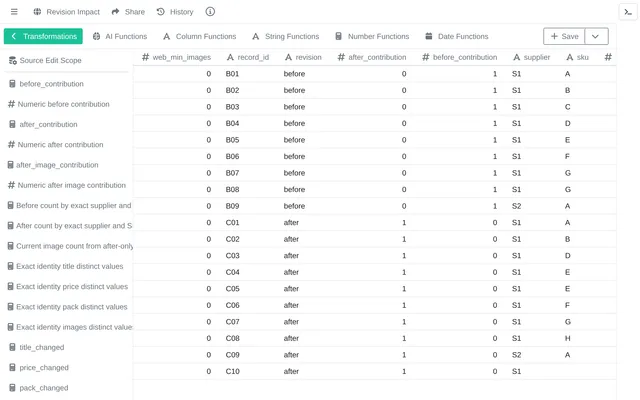
Task: Click record_id cell C01
Action: click(x=232, y=222)
